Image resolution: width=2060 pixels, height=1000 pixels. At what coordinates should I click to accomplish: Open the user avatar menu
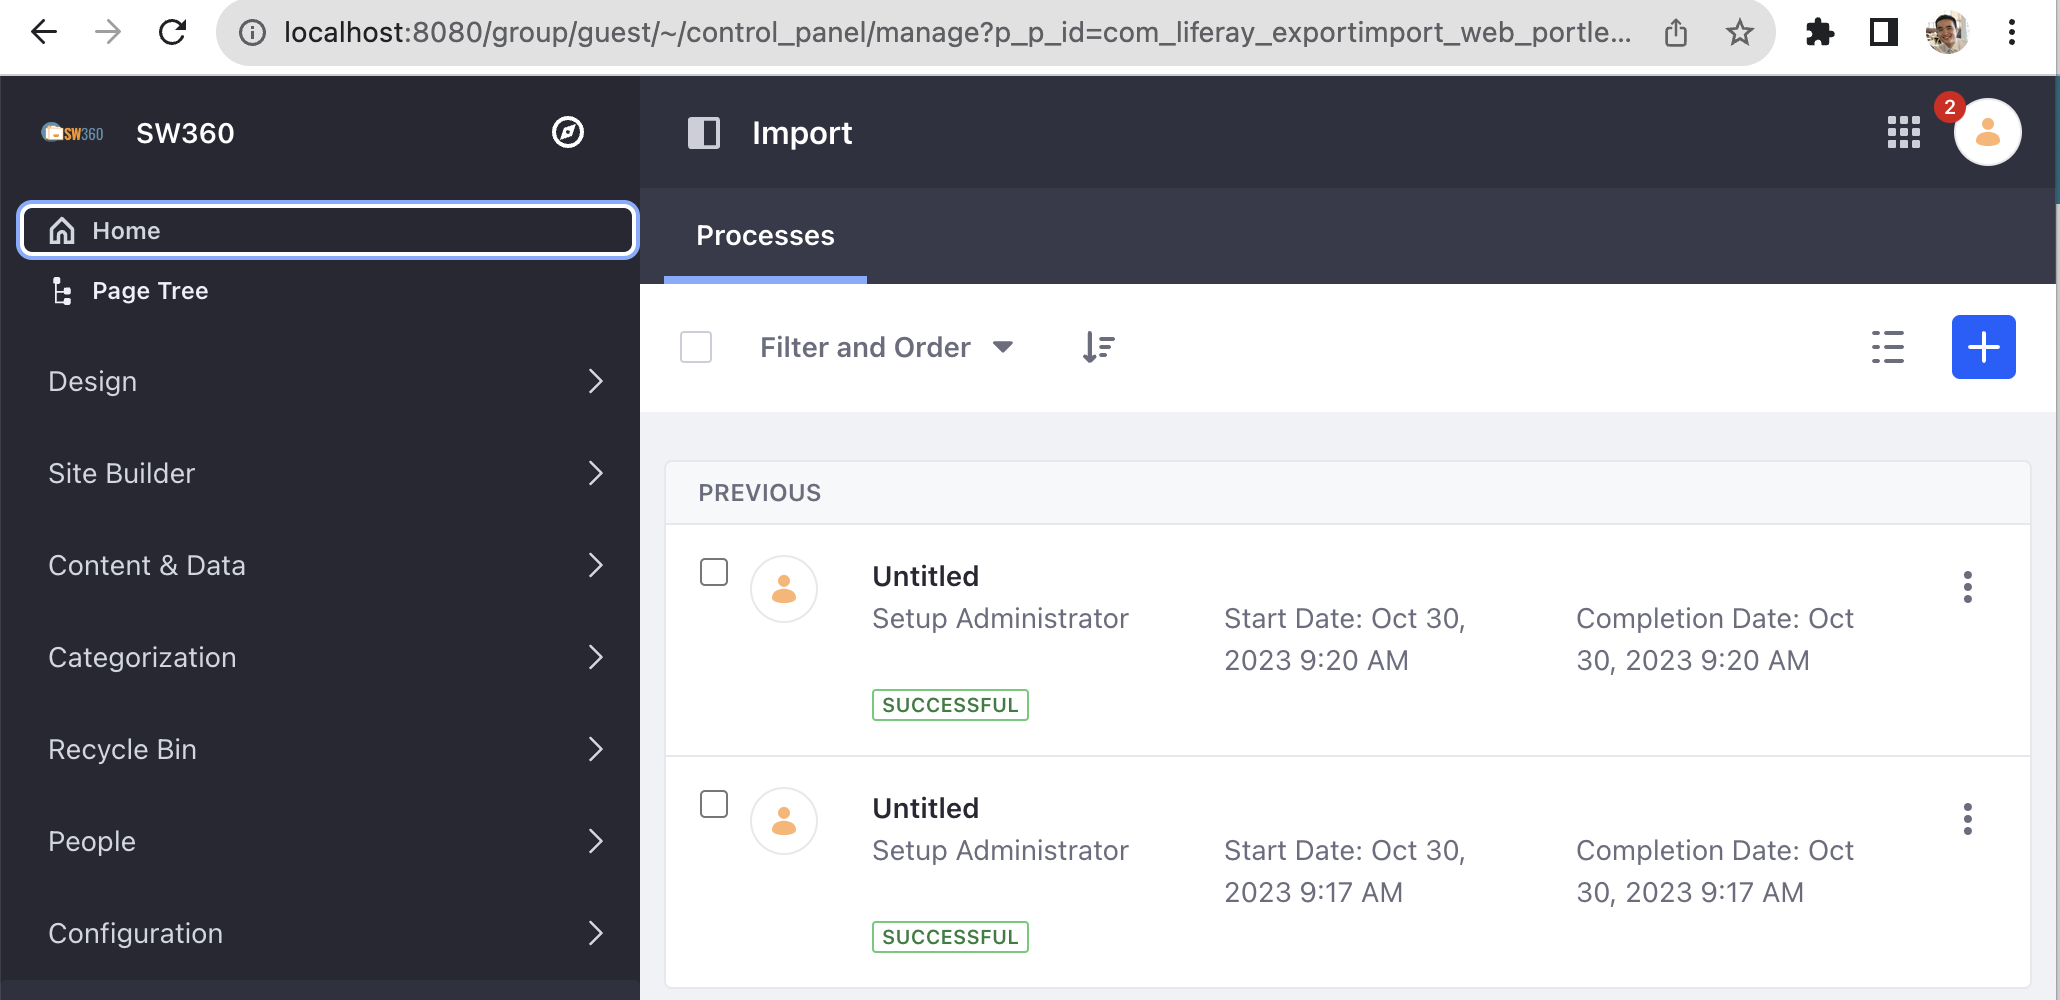pos(1987,132)
